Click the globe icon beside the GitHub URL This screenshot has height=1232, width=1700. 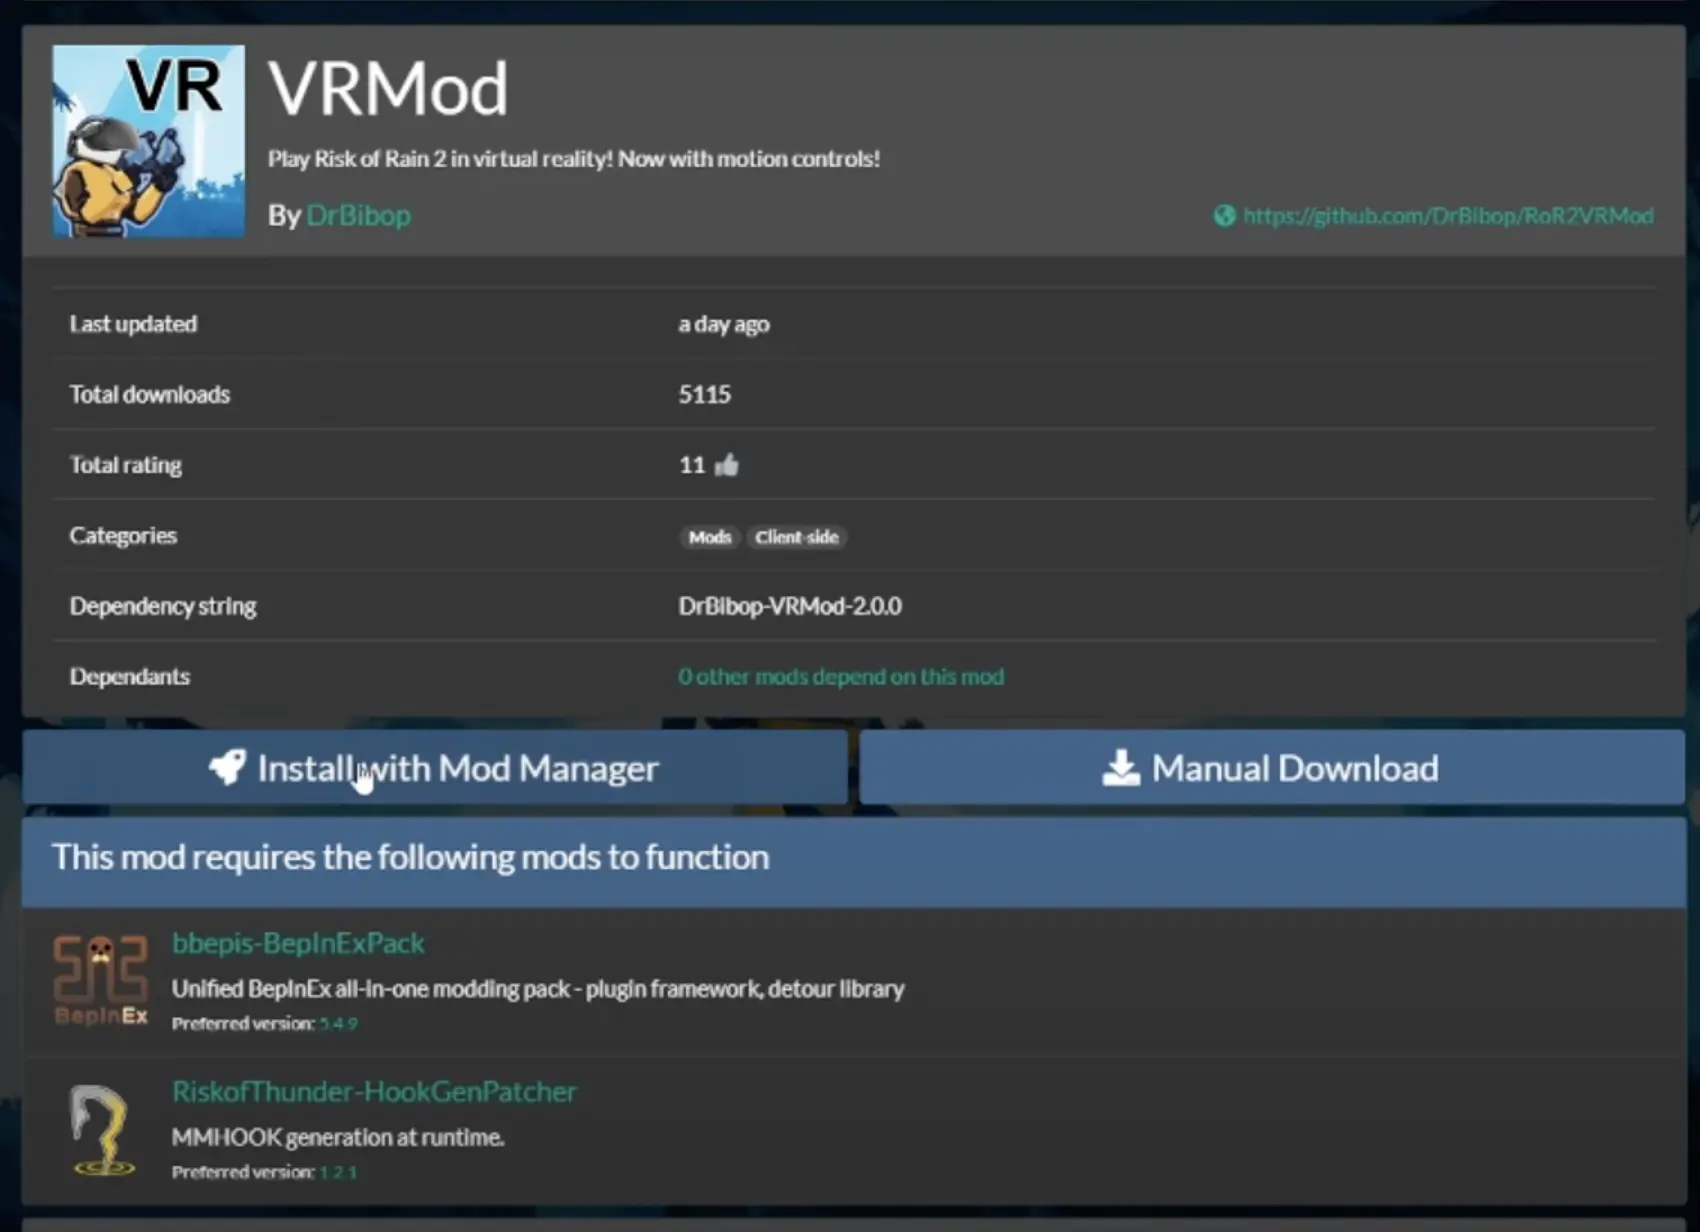1225,216
